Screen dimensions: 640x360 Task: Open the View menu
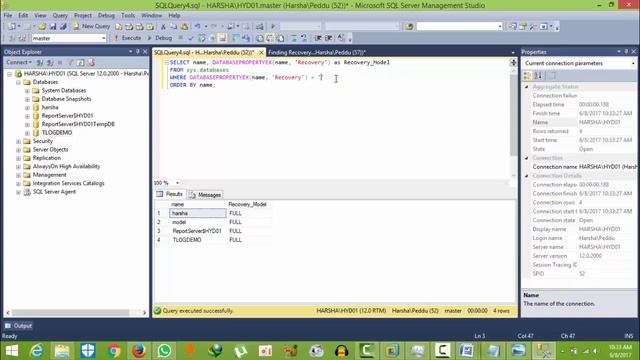pyautogui.click(x=40, y=15)
